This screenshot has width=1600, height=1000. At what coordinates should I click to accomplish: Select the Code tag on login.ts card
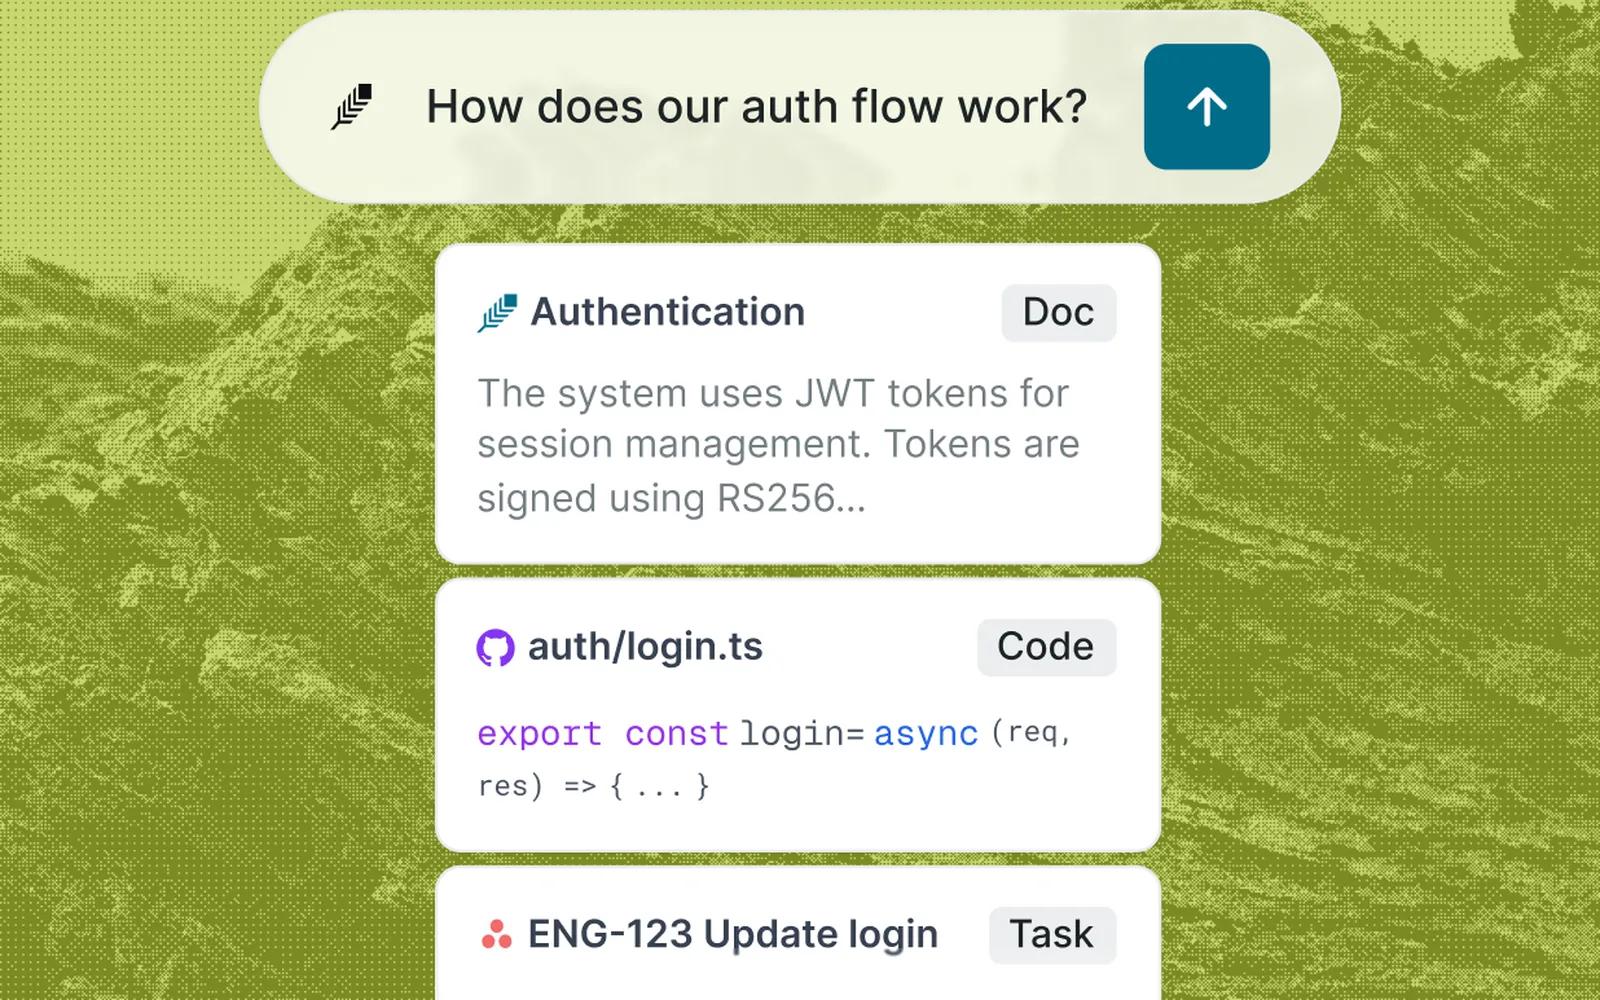(1046, 647)
